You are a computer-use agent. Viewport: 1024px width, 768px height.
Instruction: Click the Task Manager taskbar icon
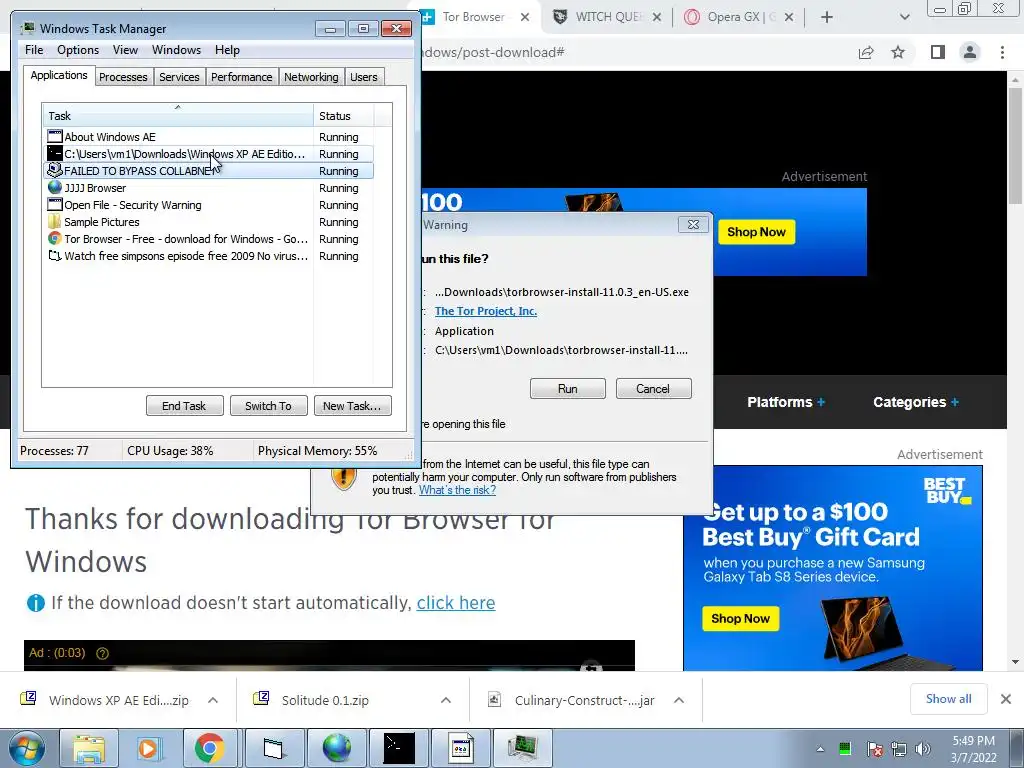(523, 748)
